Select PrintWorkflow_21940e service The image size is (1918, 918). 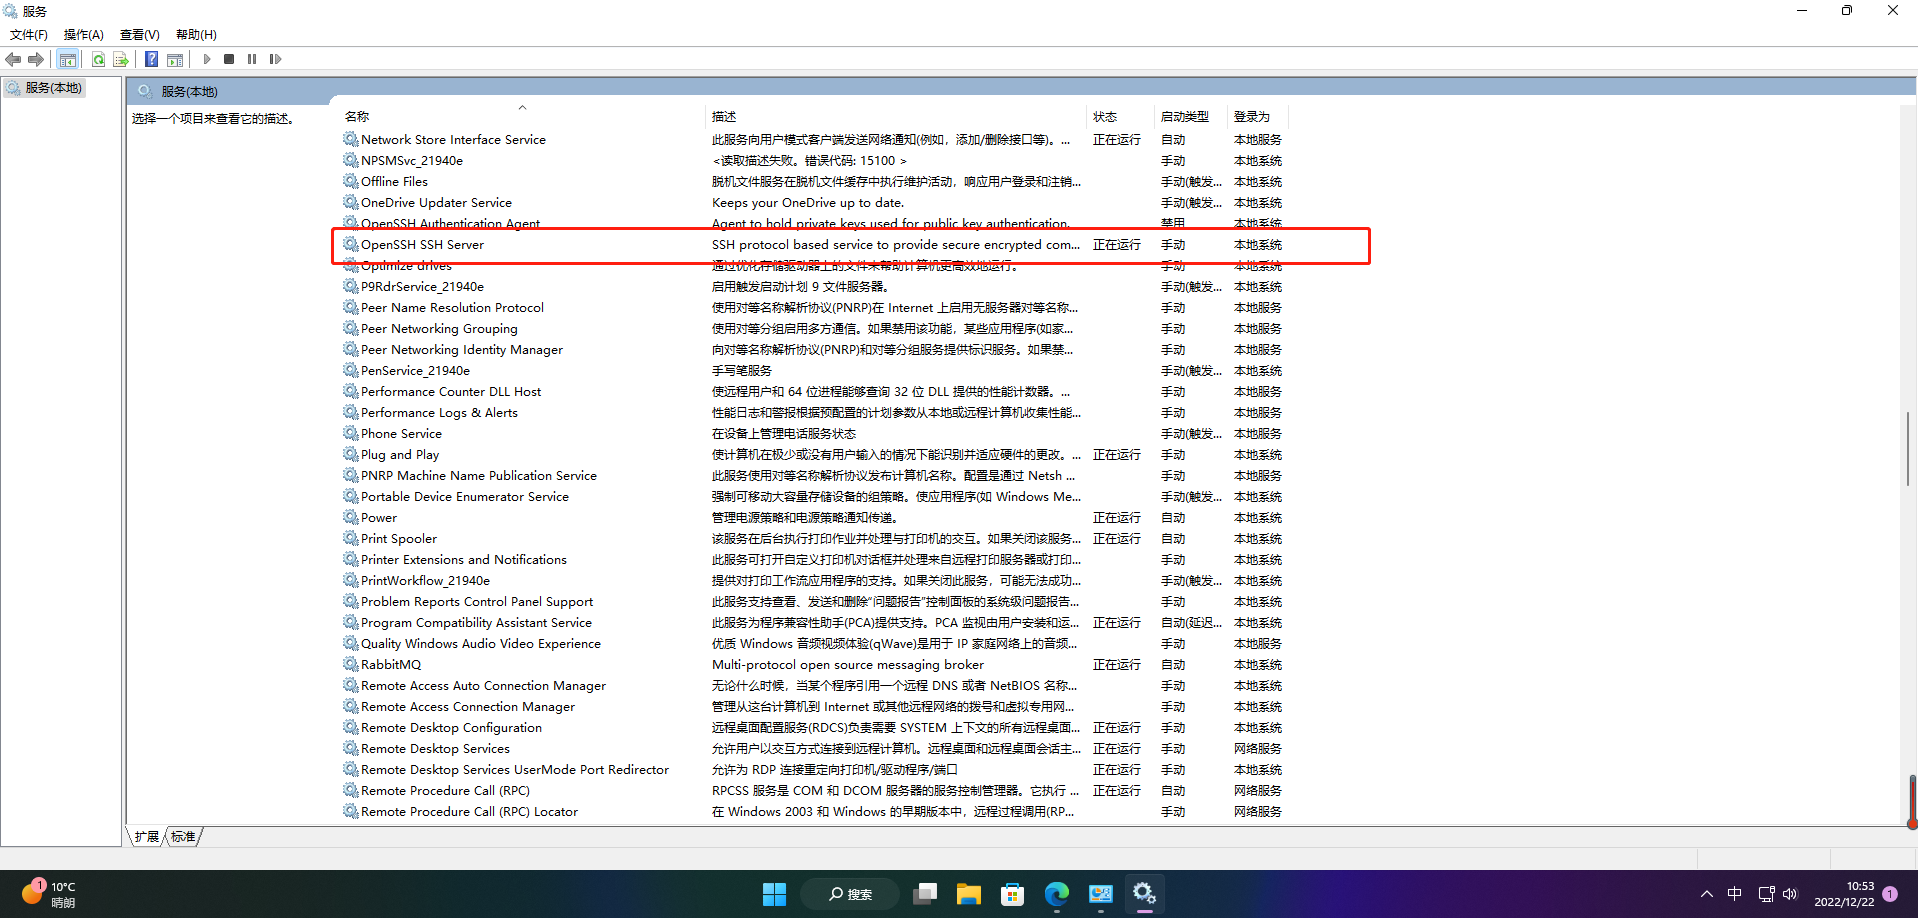click(813, 580)
